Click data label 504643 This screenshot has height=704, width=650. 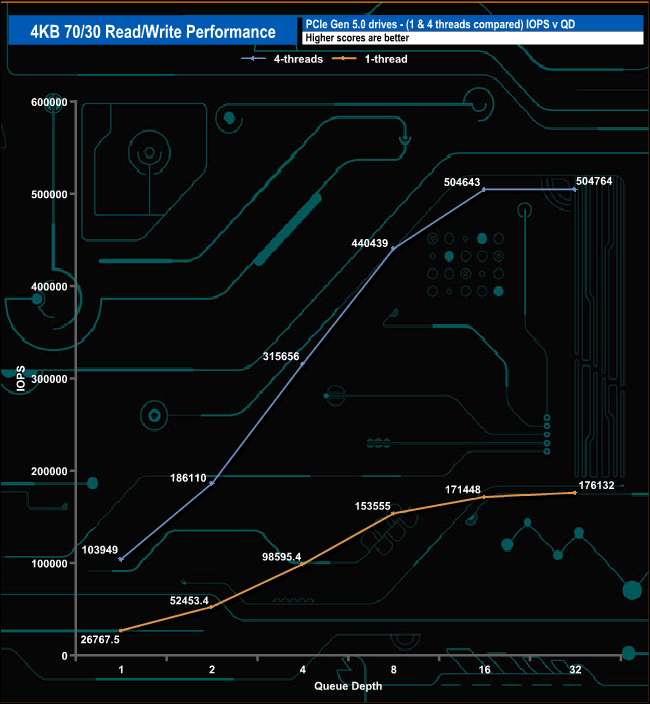(x=462, y=182)
